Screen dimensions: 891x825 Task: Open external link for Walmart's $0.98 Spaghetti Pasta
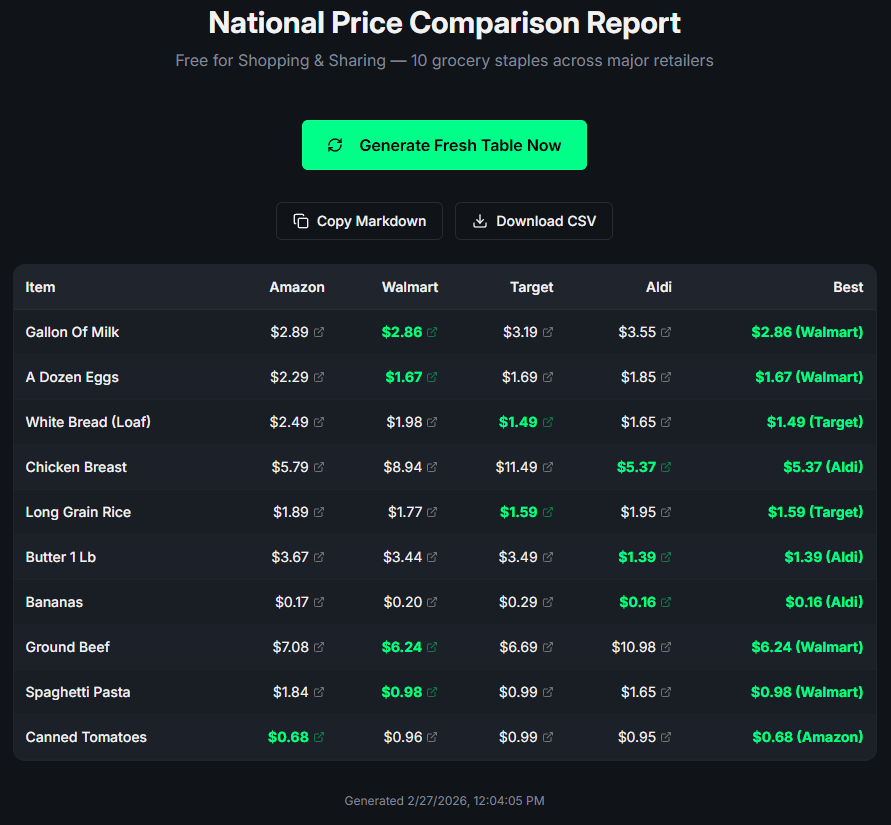(x=430, y=692)
